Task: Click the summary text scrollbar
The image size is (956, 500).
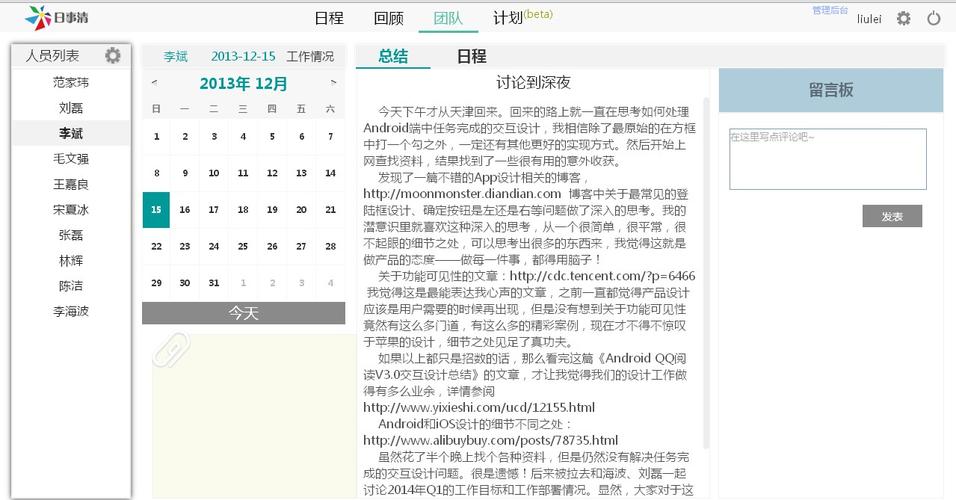Action: [x=707, y=273]
